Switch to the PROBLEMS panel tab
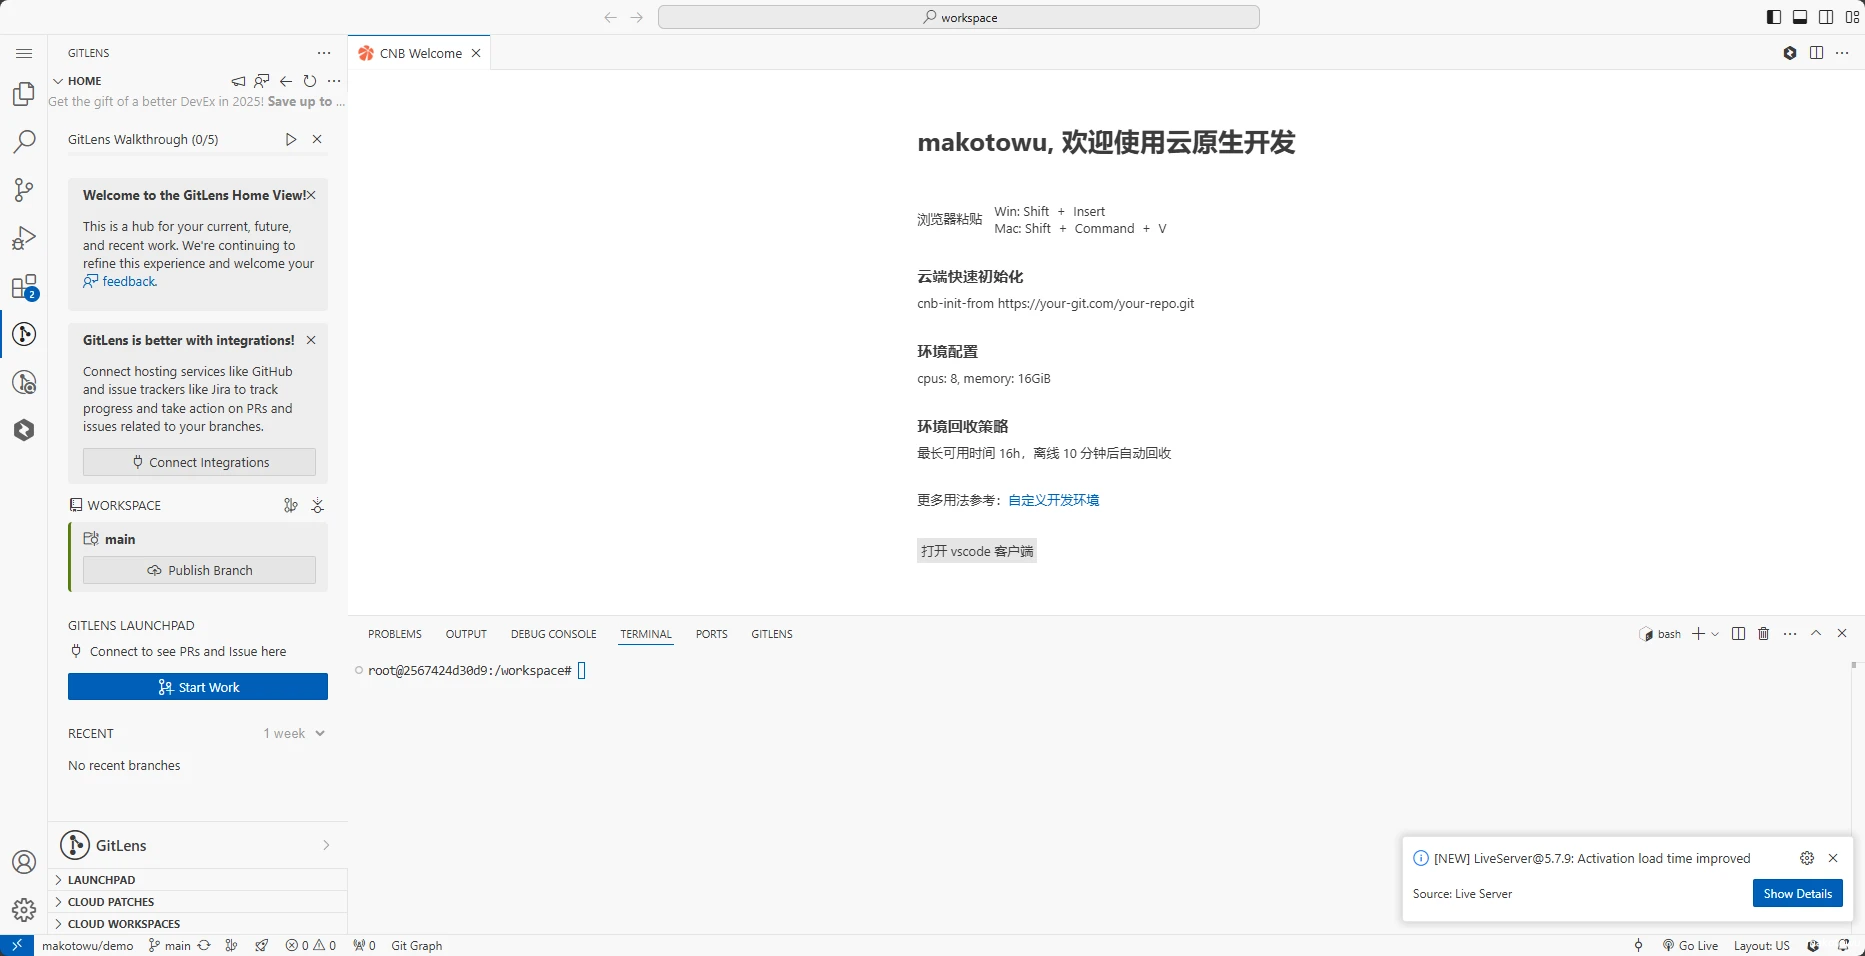 click(395, 634)
